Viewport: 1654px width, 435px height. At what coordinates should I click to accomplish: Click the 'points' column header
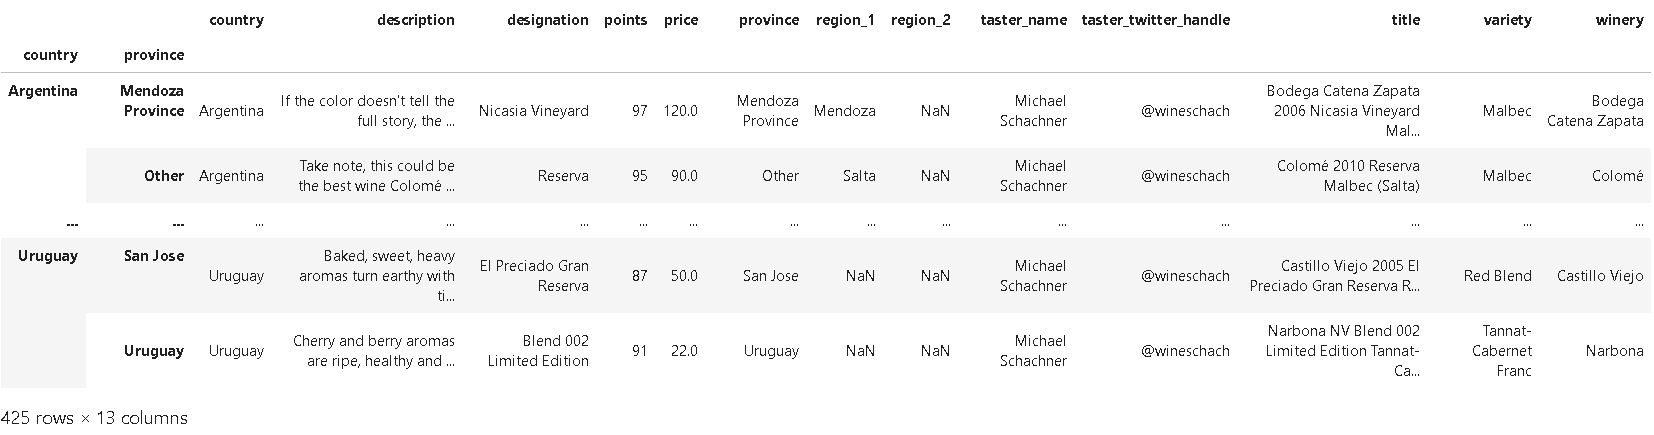(625, 20)
